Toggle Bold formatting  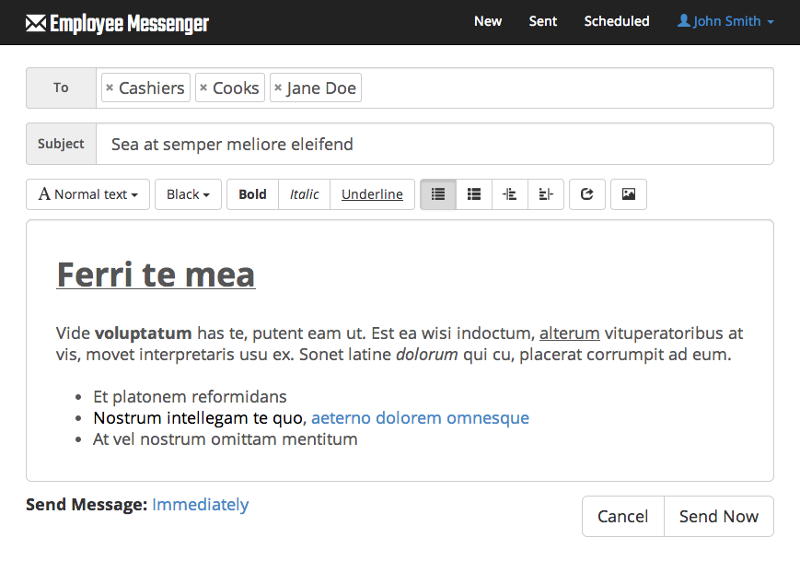point(253,194)
